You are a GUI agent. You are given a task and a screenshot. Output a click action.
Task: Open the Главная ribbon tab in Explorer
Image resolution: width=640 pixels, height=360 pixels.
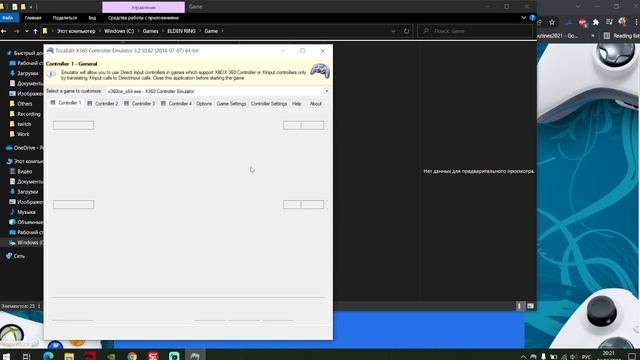tap(33, 18)
